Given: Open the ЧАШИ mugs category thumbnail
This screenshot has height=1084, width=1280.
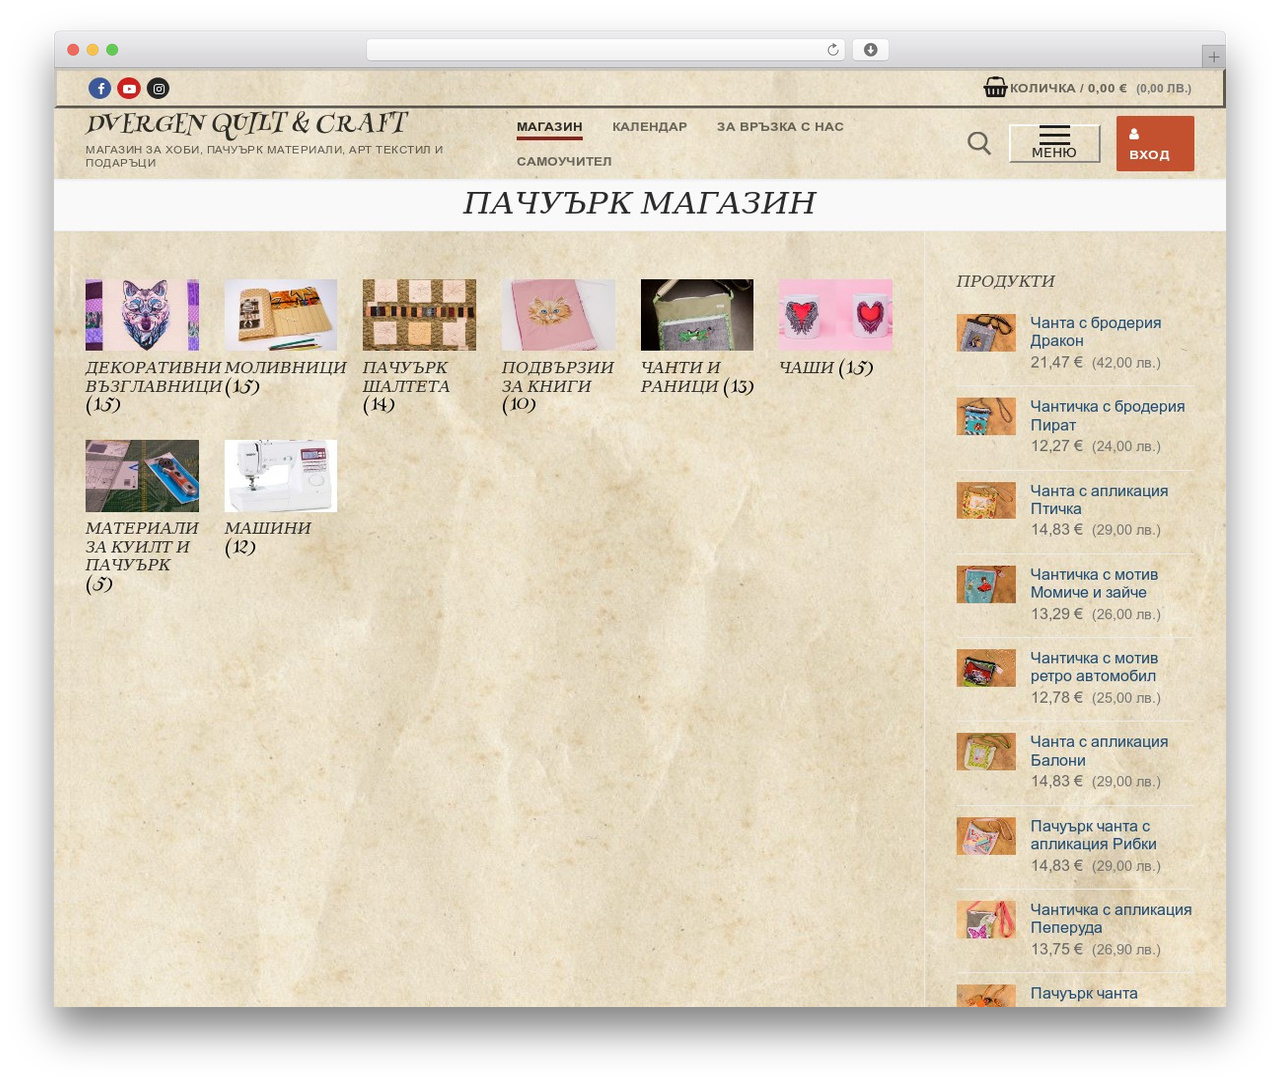Looking at the screenshot, I should click(x=835, y=315).
